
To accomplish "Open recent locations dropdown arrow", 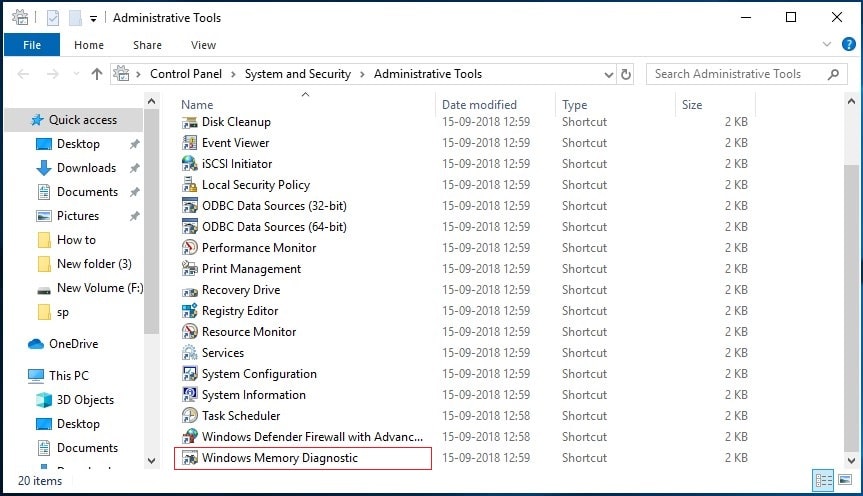I will point(76,74).
